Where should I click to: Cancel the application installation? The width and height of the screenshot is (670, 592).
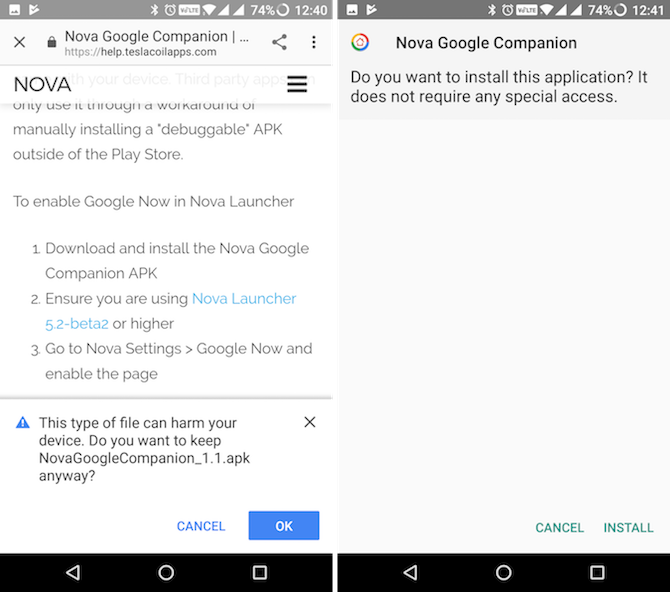[559, 527]
